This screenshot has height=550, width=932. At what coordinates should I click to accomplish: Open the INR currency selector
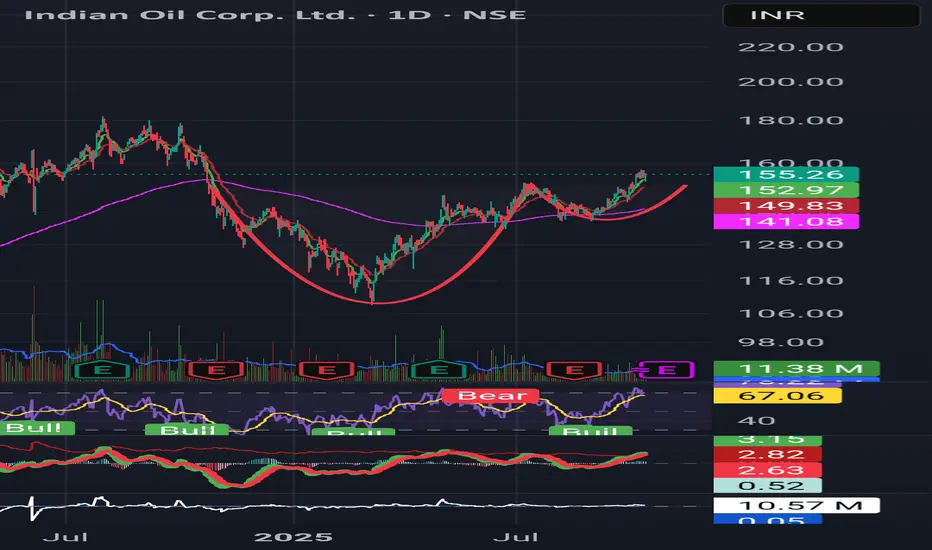821,15
